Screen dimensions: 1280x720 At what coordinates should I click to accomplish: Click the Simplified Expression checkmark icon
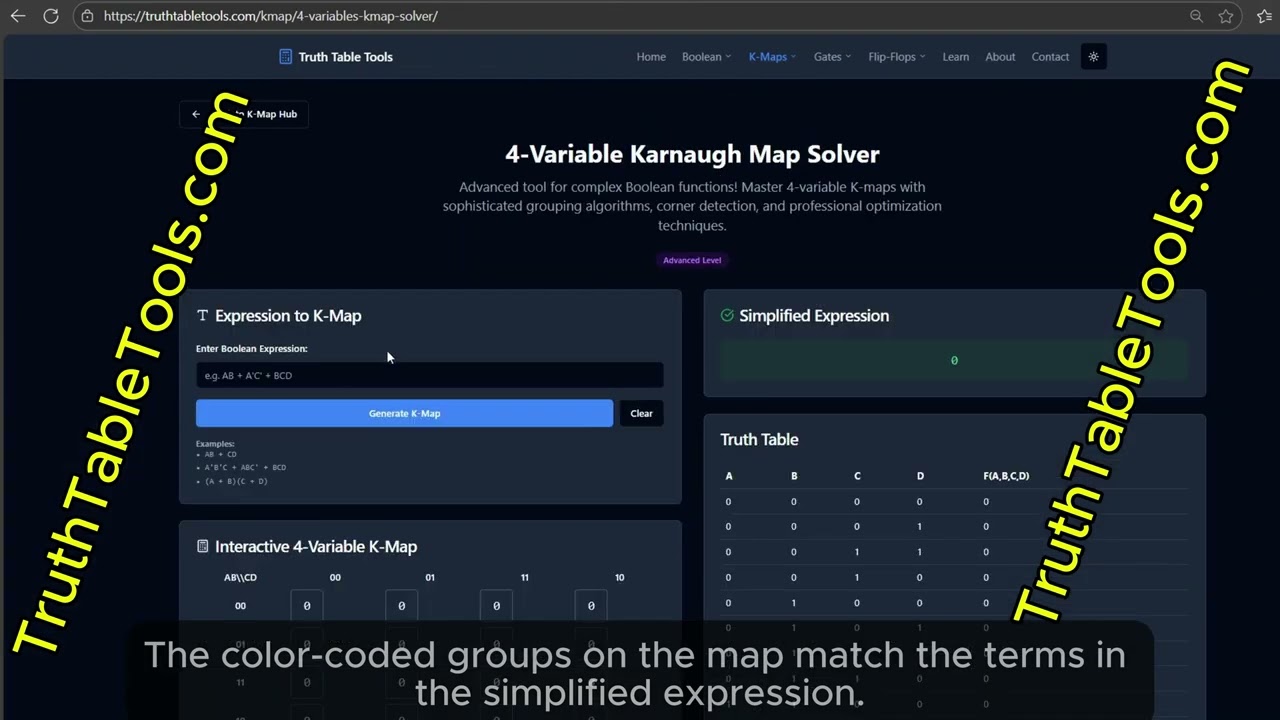click(x=727, y=315)
